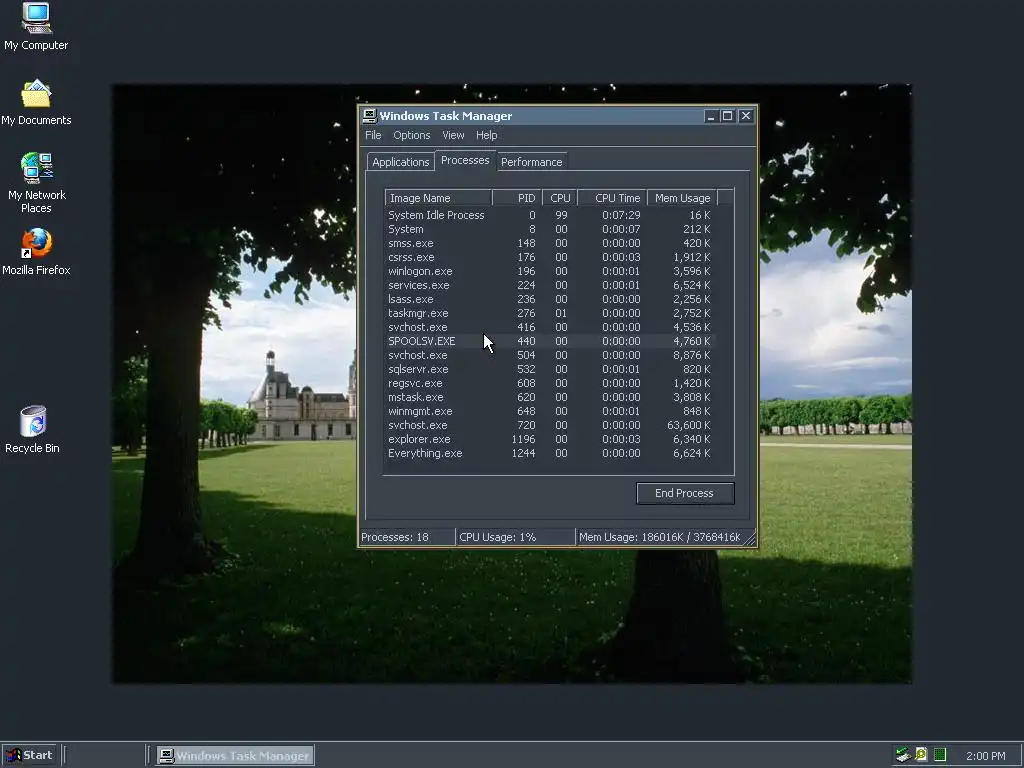Viewport: 1024px width, 768px height.
Task: Select svchost.exe with PID 504
Action: click(549, 355)
